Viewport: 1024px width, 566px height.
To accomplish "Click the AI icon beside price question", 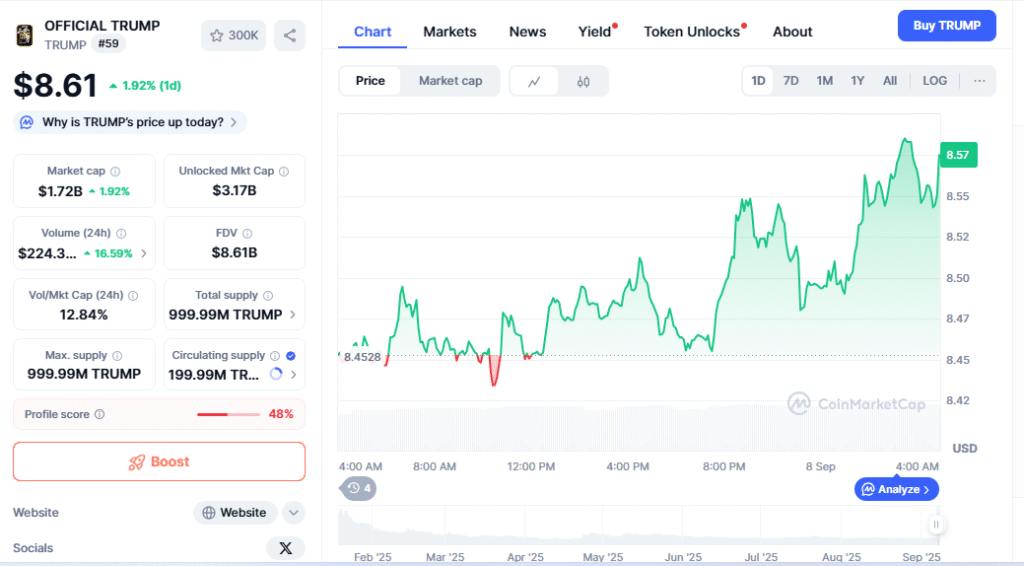I will click(x=26, y=122).
